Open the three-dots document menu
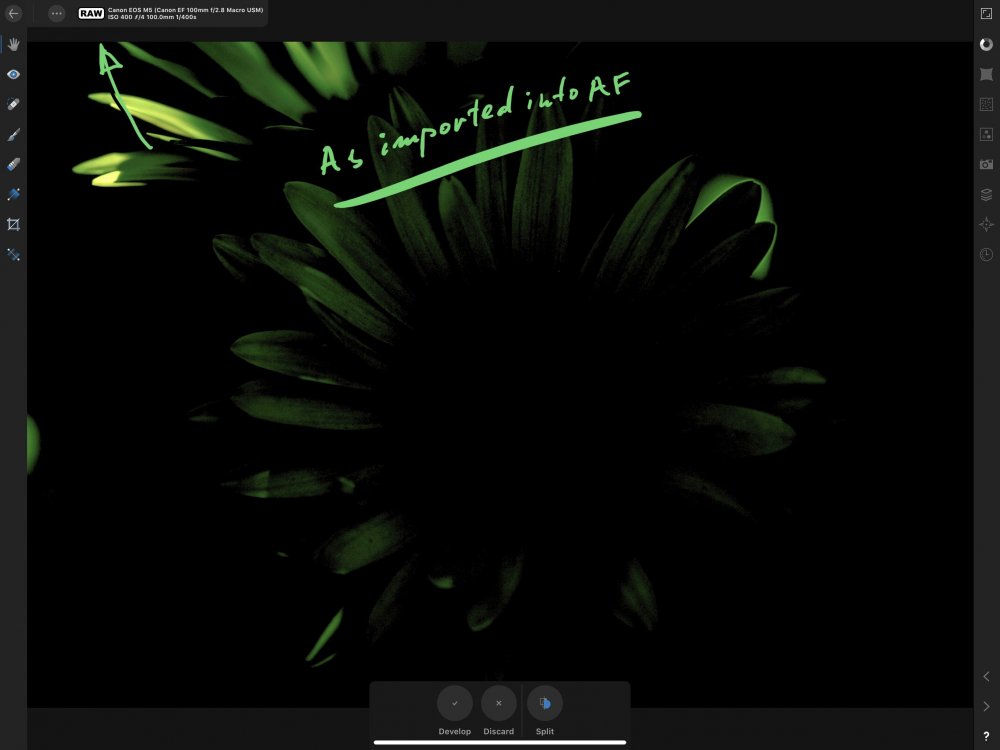This screenshot has height=750, width=1000. tap(56, 14)
